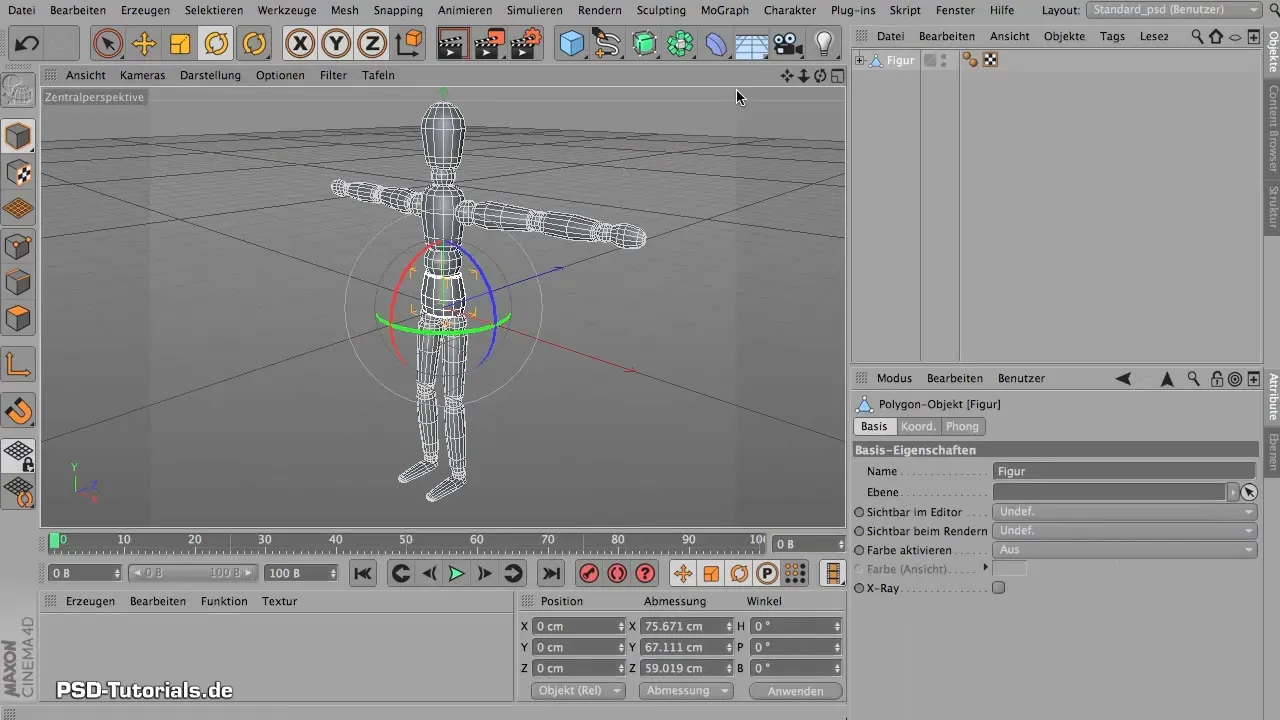Toggle Y axis lock
The height and width of the screenshot is (720, 1280).
[336, 43]
